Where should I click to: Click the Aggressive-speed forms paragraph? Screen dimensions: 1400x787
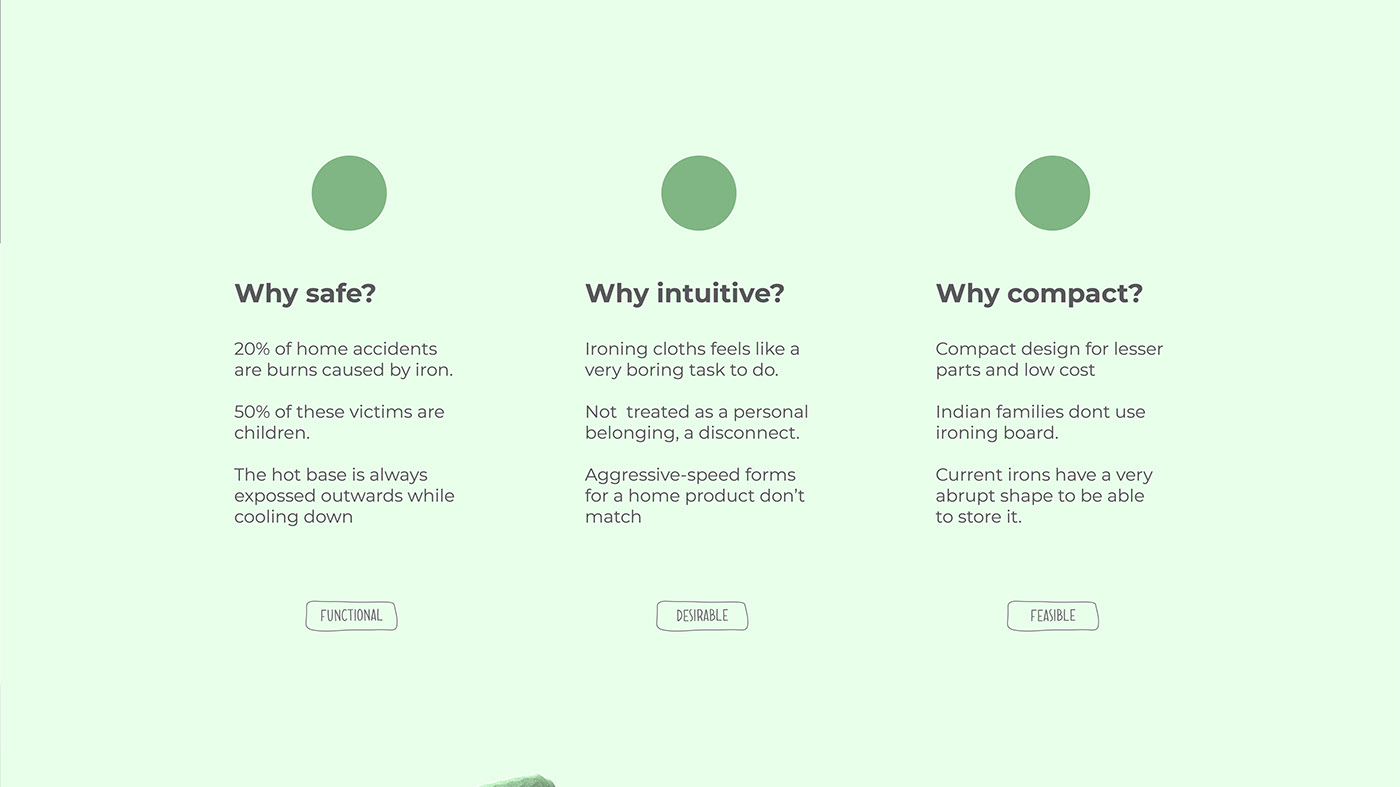point(694,496)
